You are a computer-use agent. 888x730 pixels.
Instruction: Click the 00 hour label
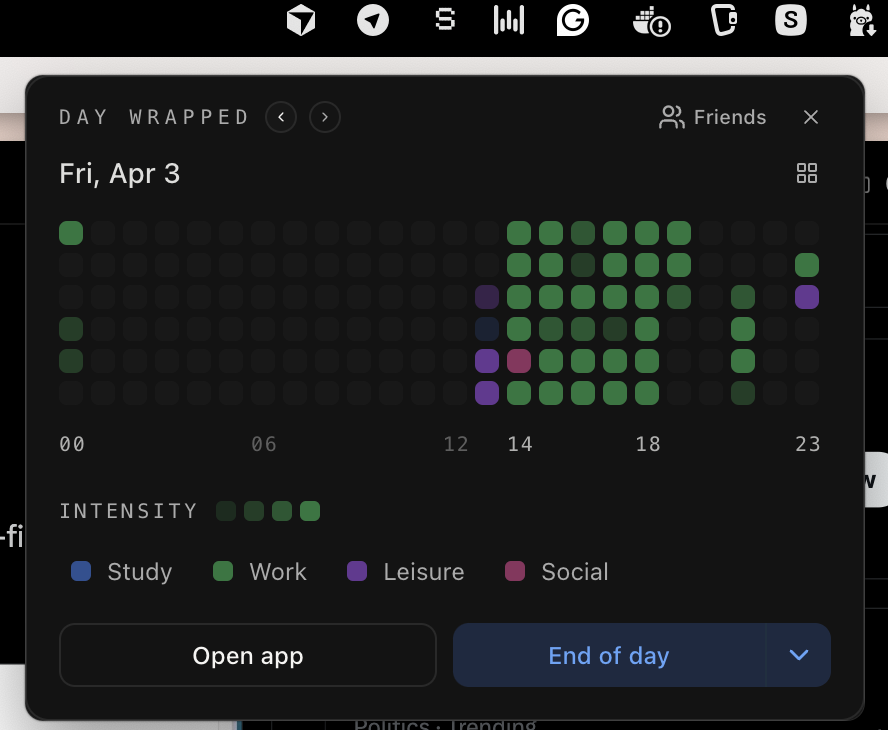72,444
